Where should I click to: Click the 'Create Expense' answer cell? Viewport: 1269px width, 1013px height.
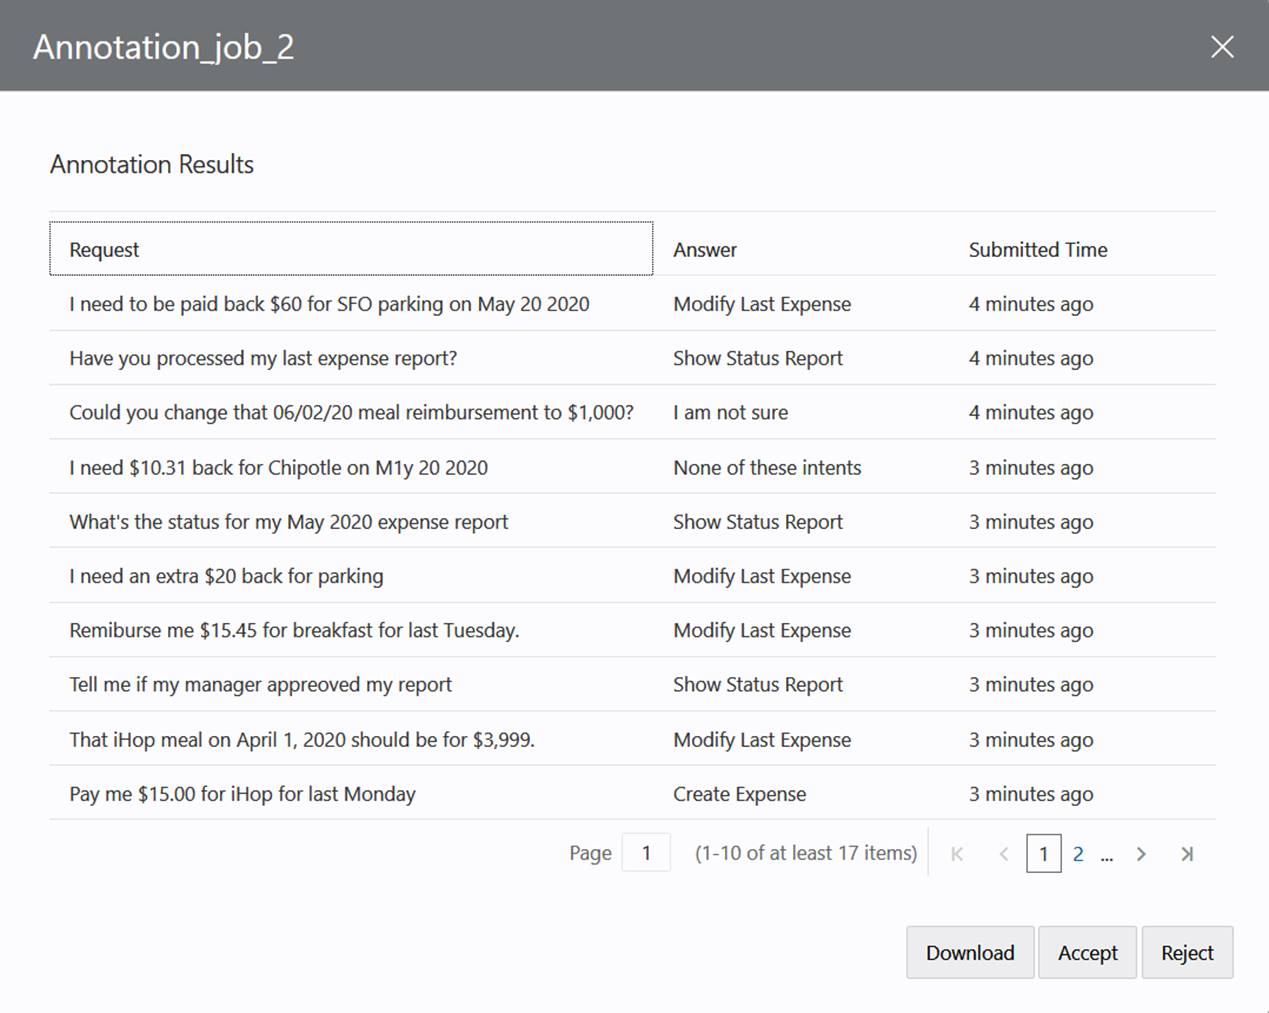[x=740, y=793]
